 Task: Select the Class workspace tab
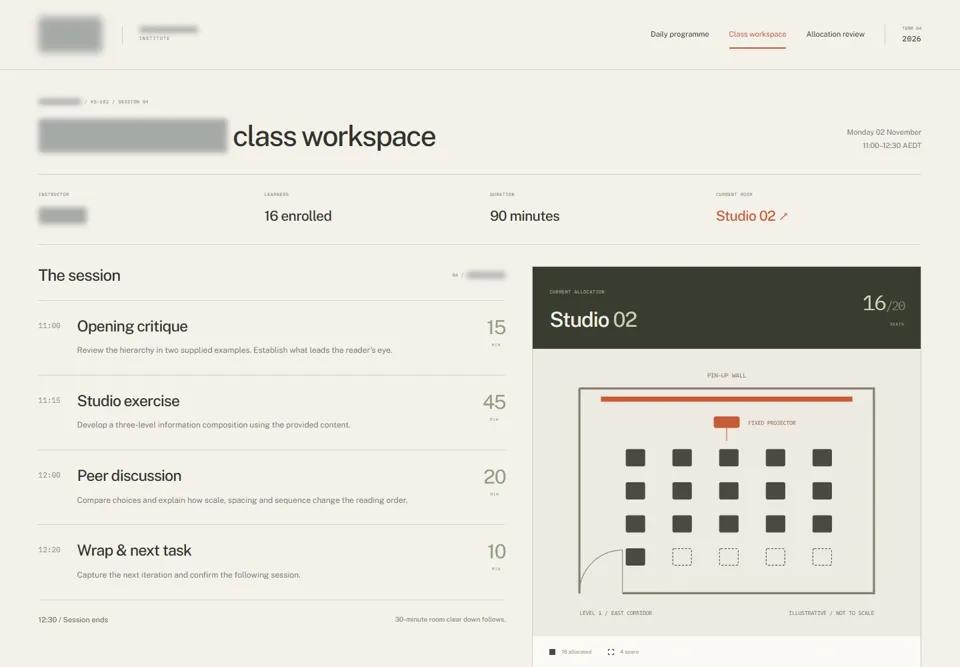tap(757, 34)
